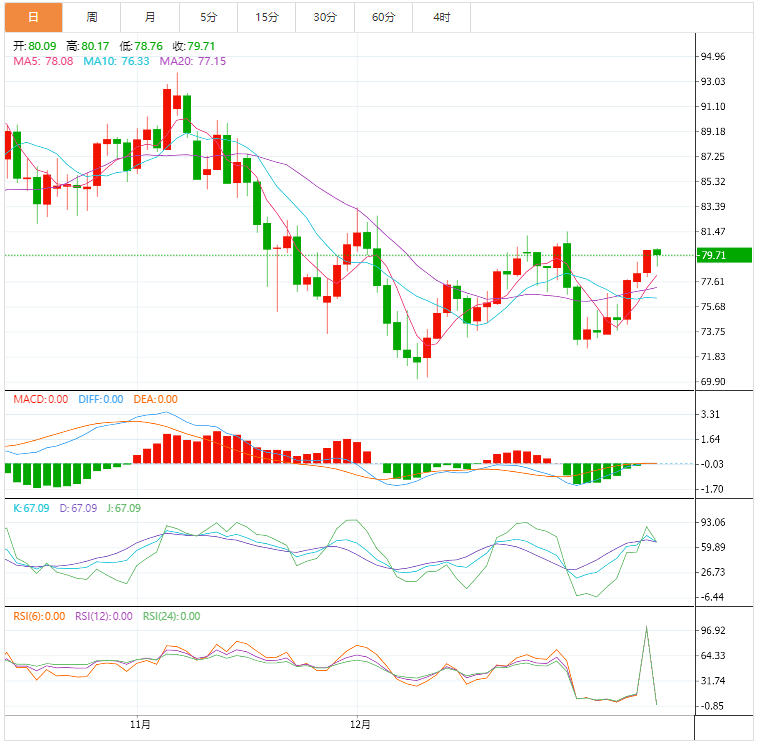Click the 12月 timeline marker
Image resolution: width=757 pixels, height=746 pixels.
pyautogui.click(x=360, y=724)
